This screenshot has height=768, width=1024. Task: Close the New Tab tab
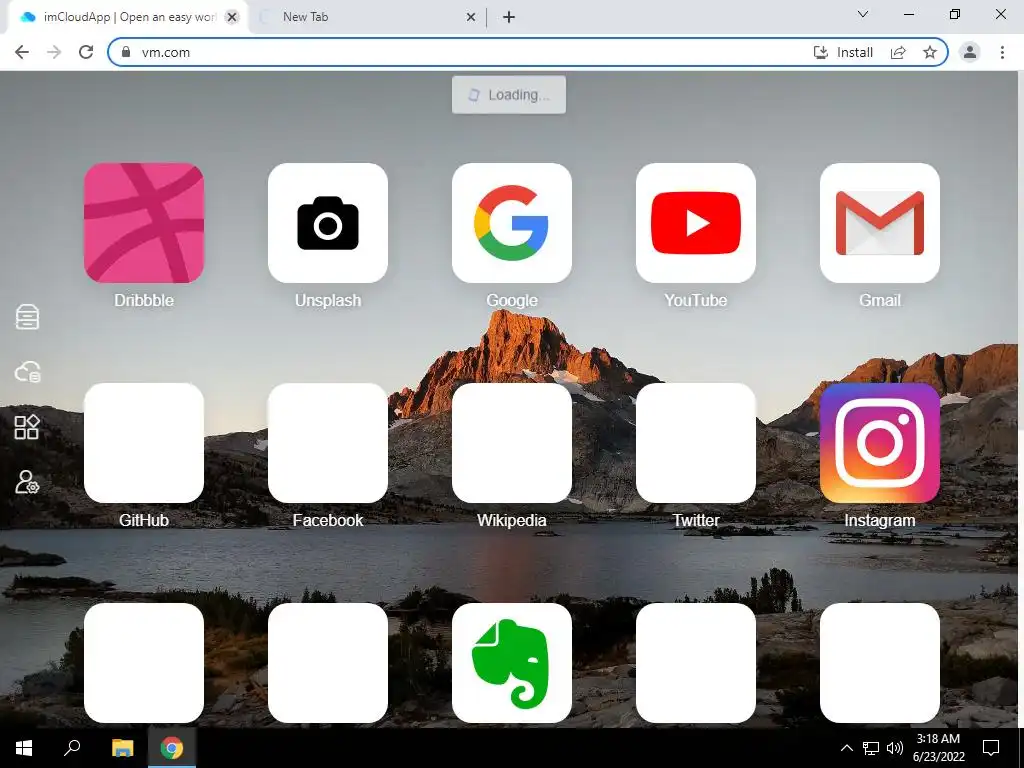(x=471, y=17)
